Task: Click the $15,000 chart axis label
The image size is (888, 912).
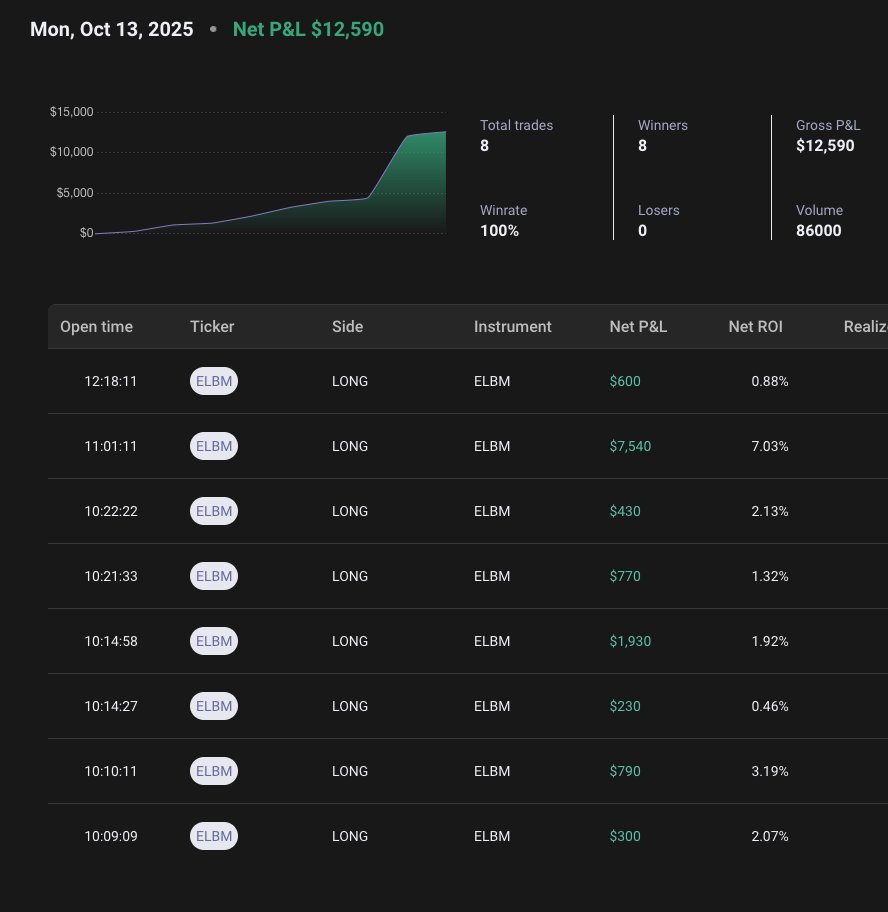Action: (x=72, y=112)
